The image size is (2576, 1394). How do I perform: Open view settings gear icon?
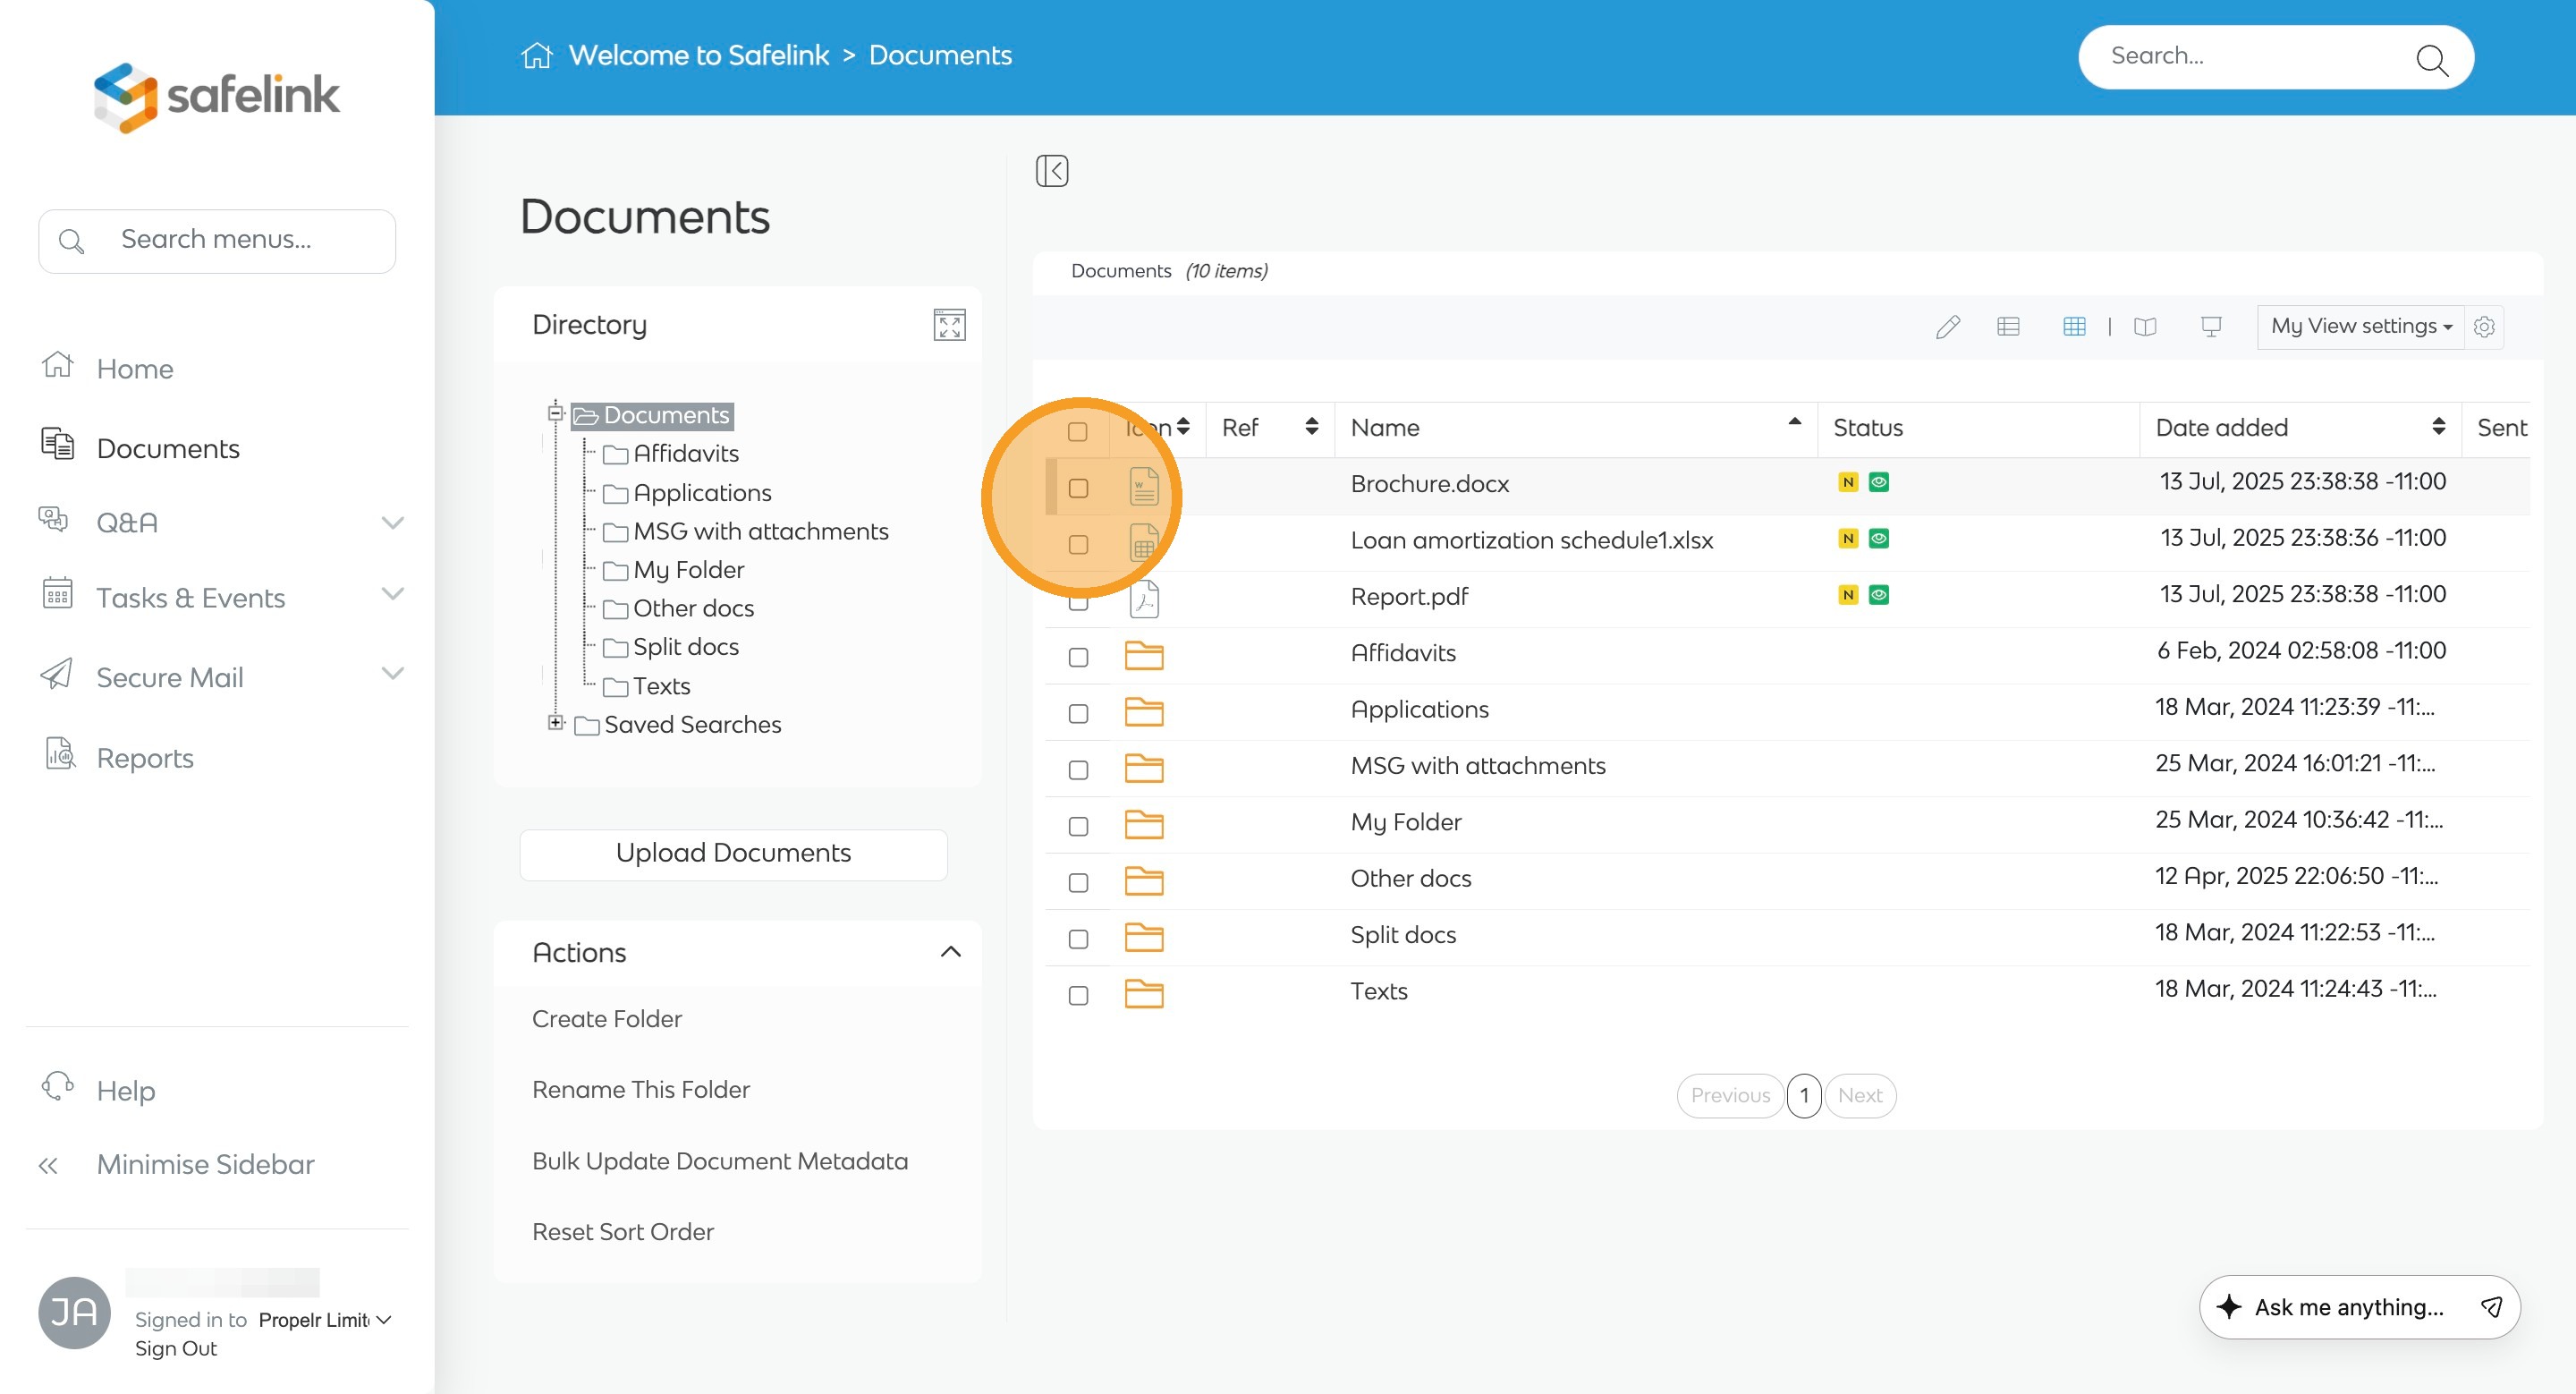[x=2484, y=327]
